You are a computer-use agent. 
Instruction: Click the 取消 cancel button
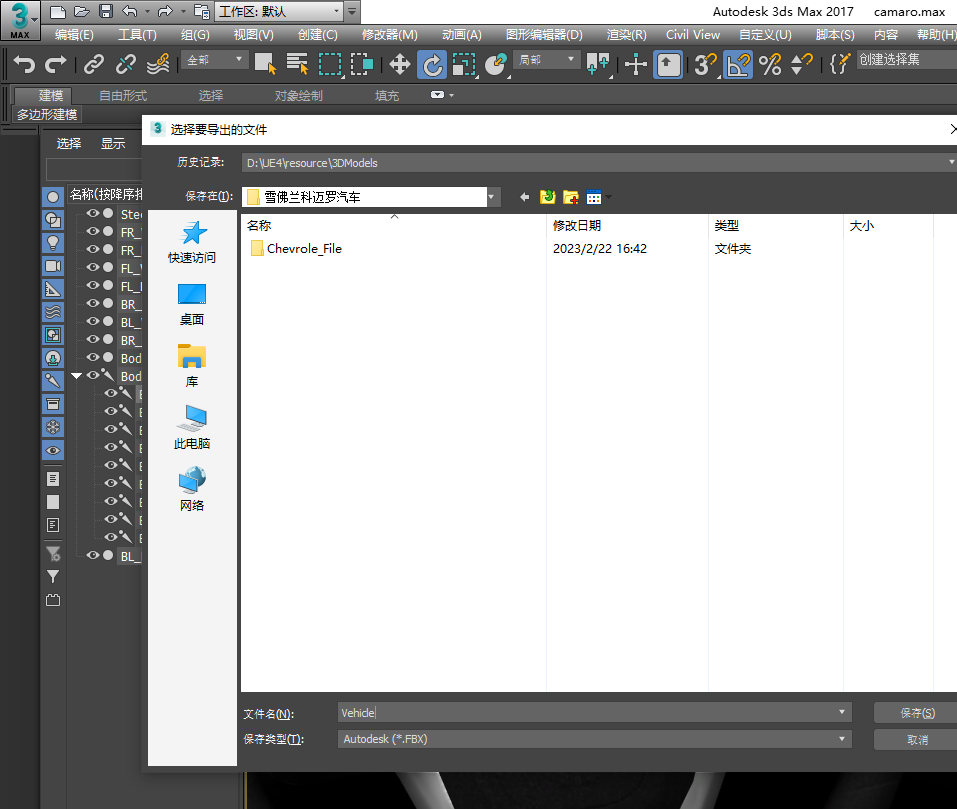(x=916, y=740)
